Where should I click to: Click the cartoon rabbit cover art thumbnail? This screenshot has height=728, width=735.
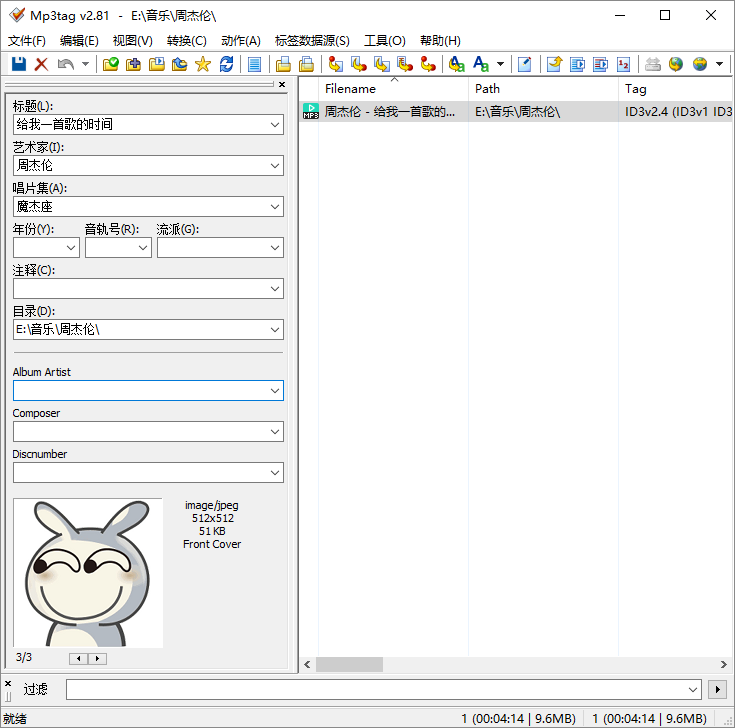[88, 573]
